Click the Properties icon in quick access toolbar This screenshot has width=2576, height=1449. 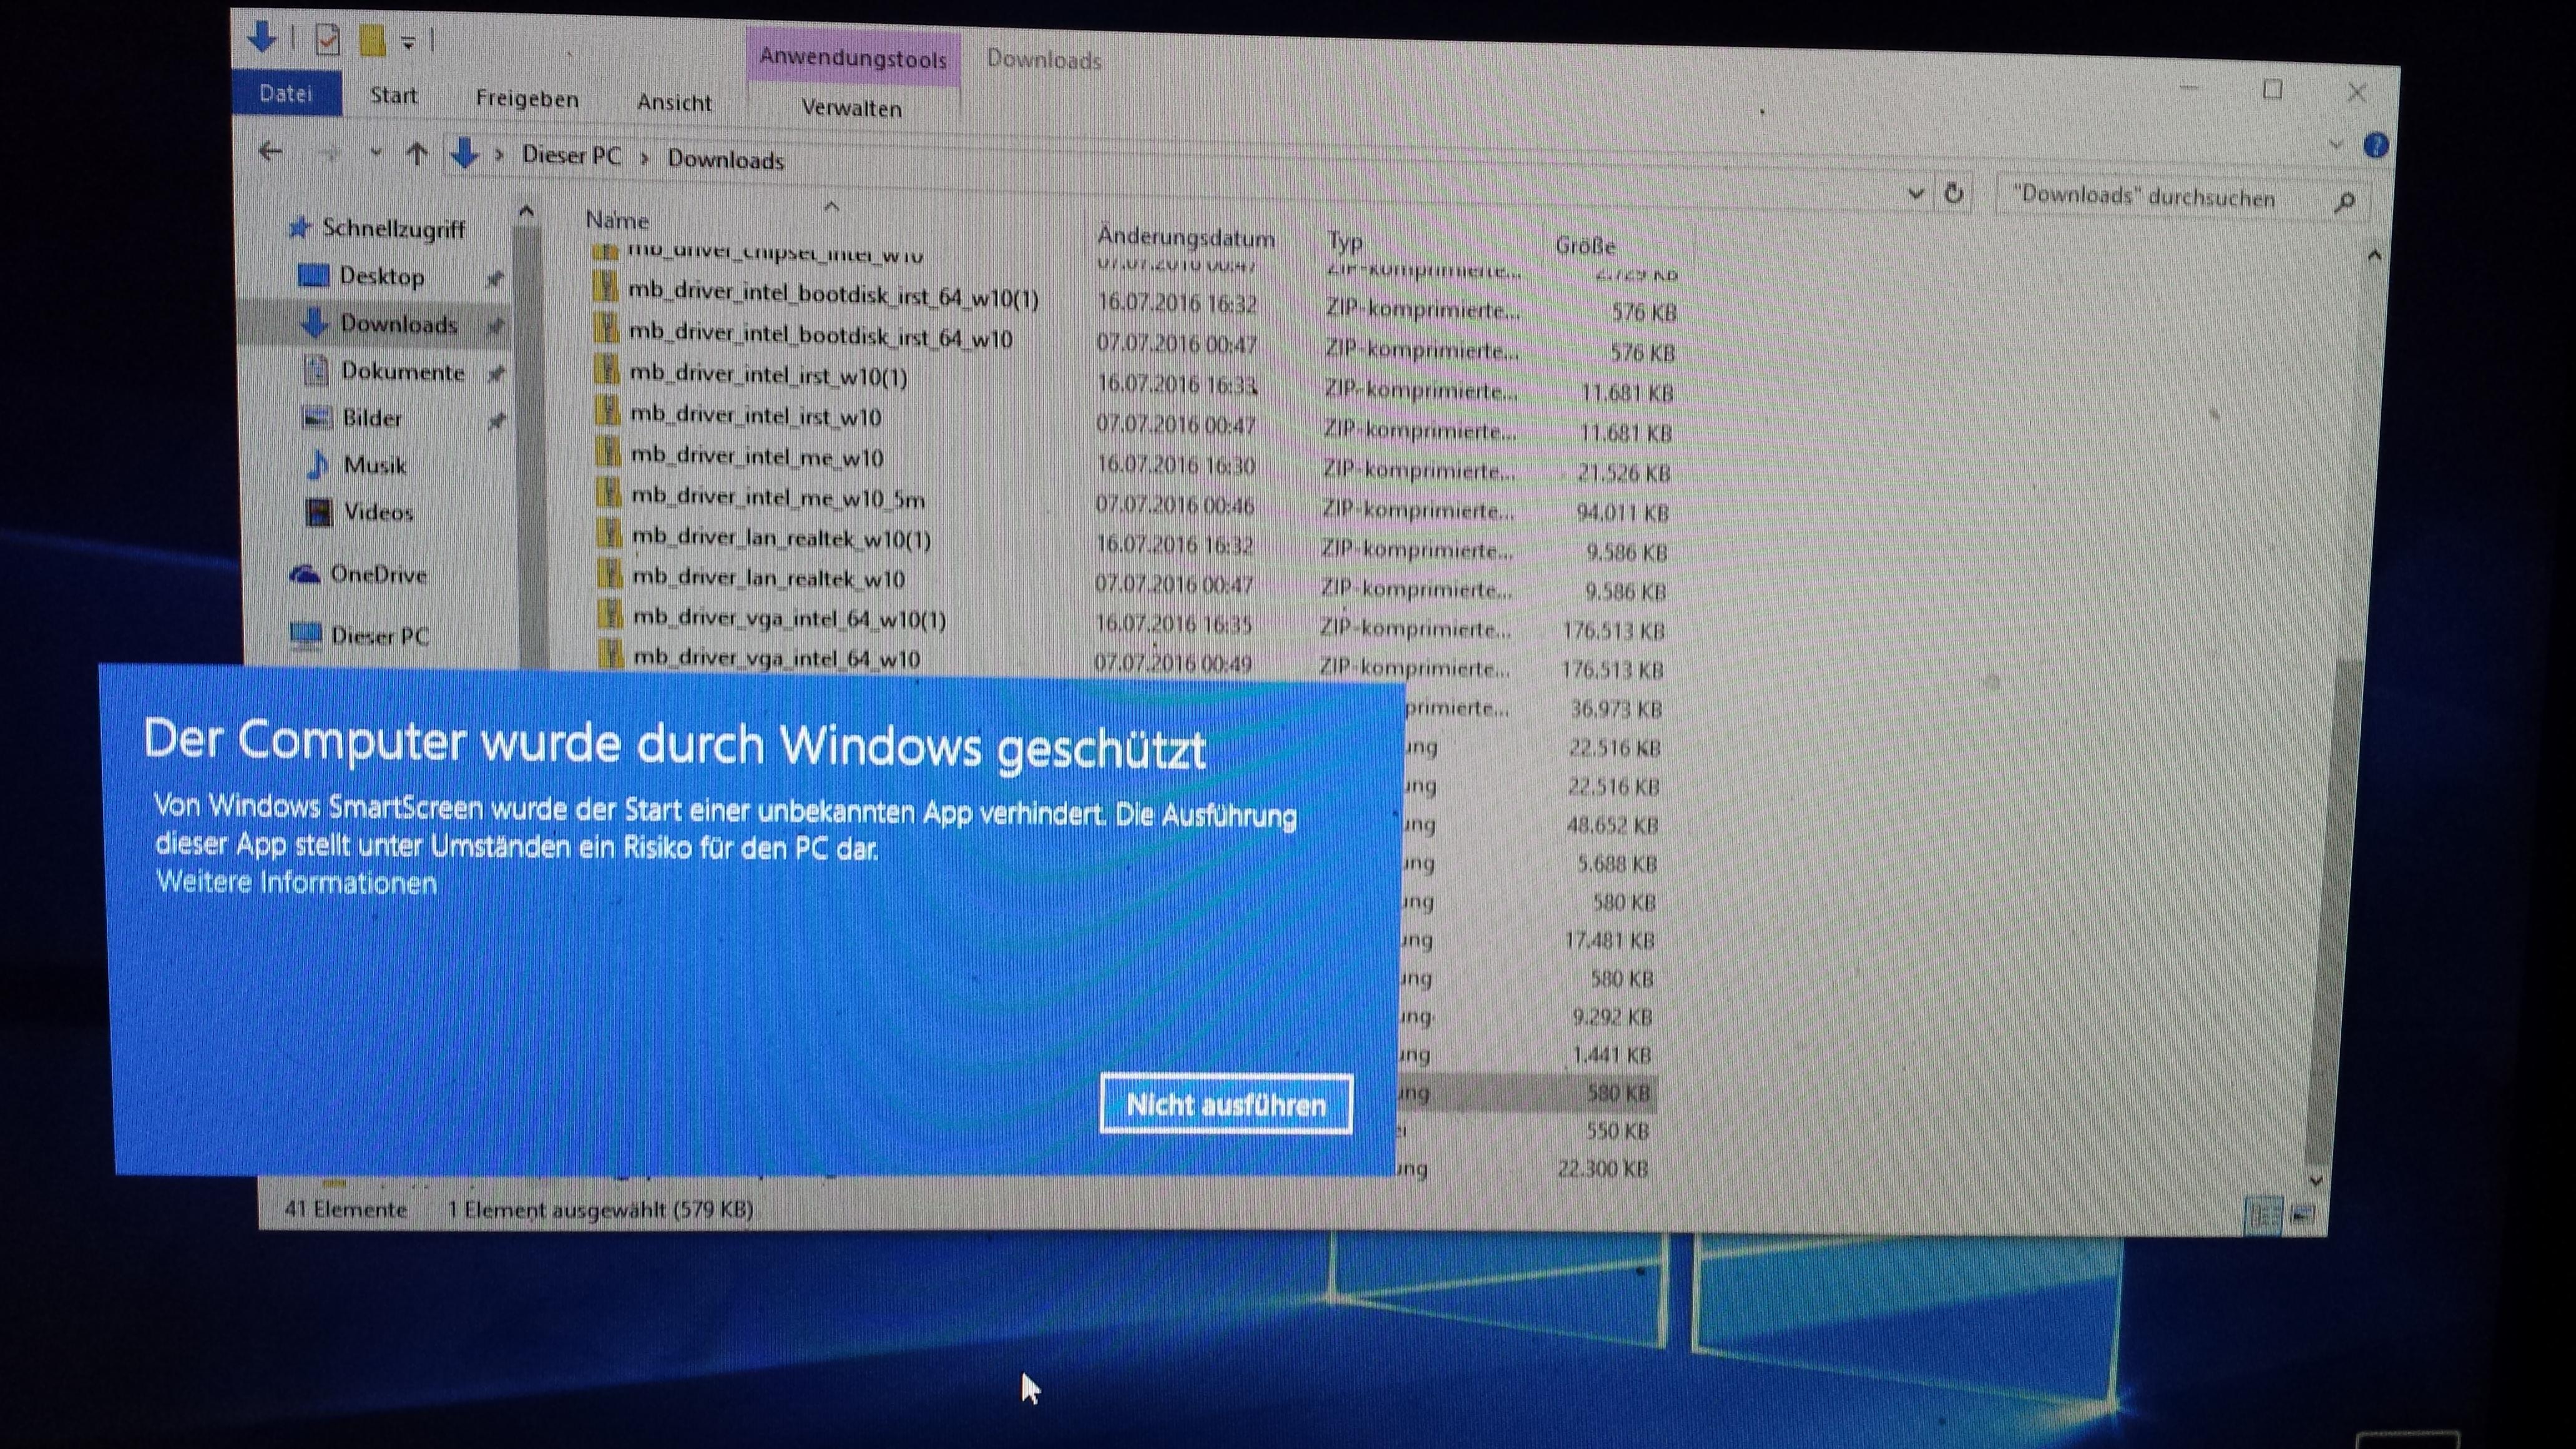327,40
